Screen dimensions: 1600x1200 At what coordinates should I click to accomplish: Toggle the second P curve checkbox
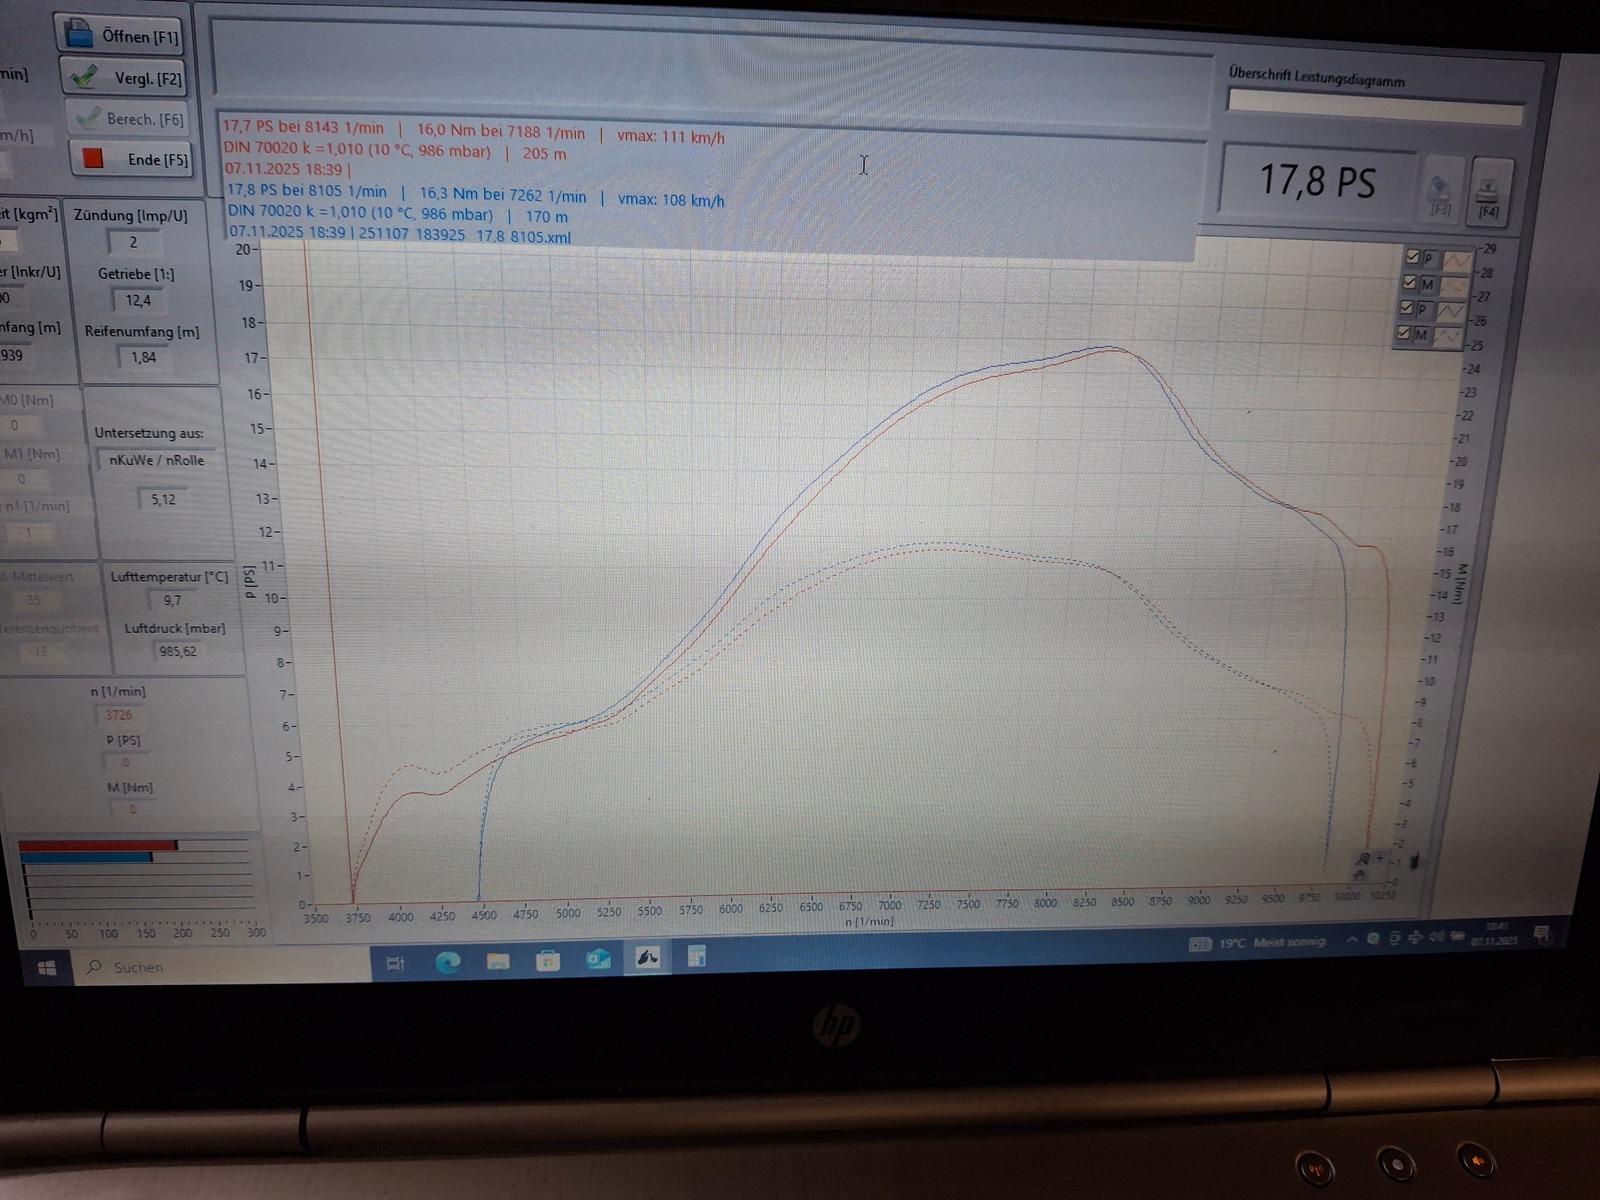click(1407, 308)
